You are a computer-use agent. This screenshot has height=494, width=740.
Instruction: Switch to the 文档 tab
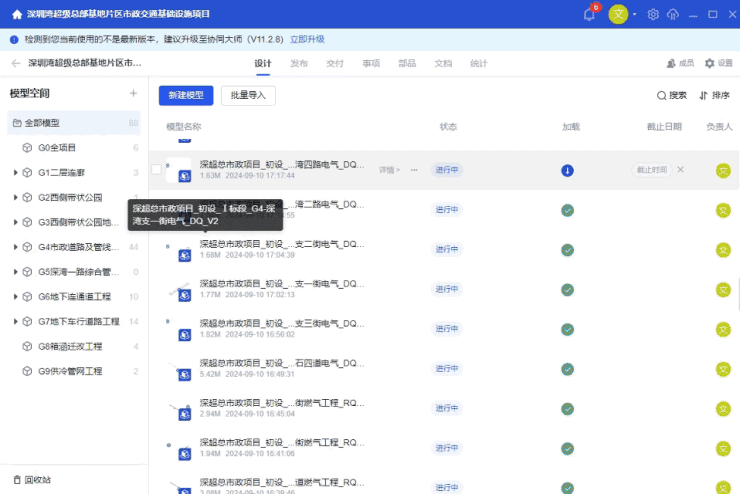coord(442,63)
